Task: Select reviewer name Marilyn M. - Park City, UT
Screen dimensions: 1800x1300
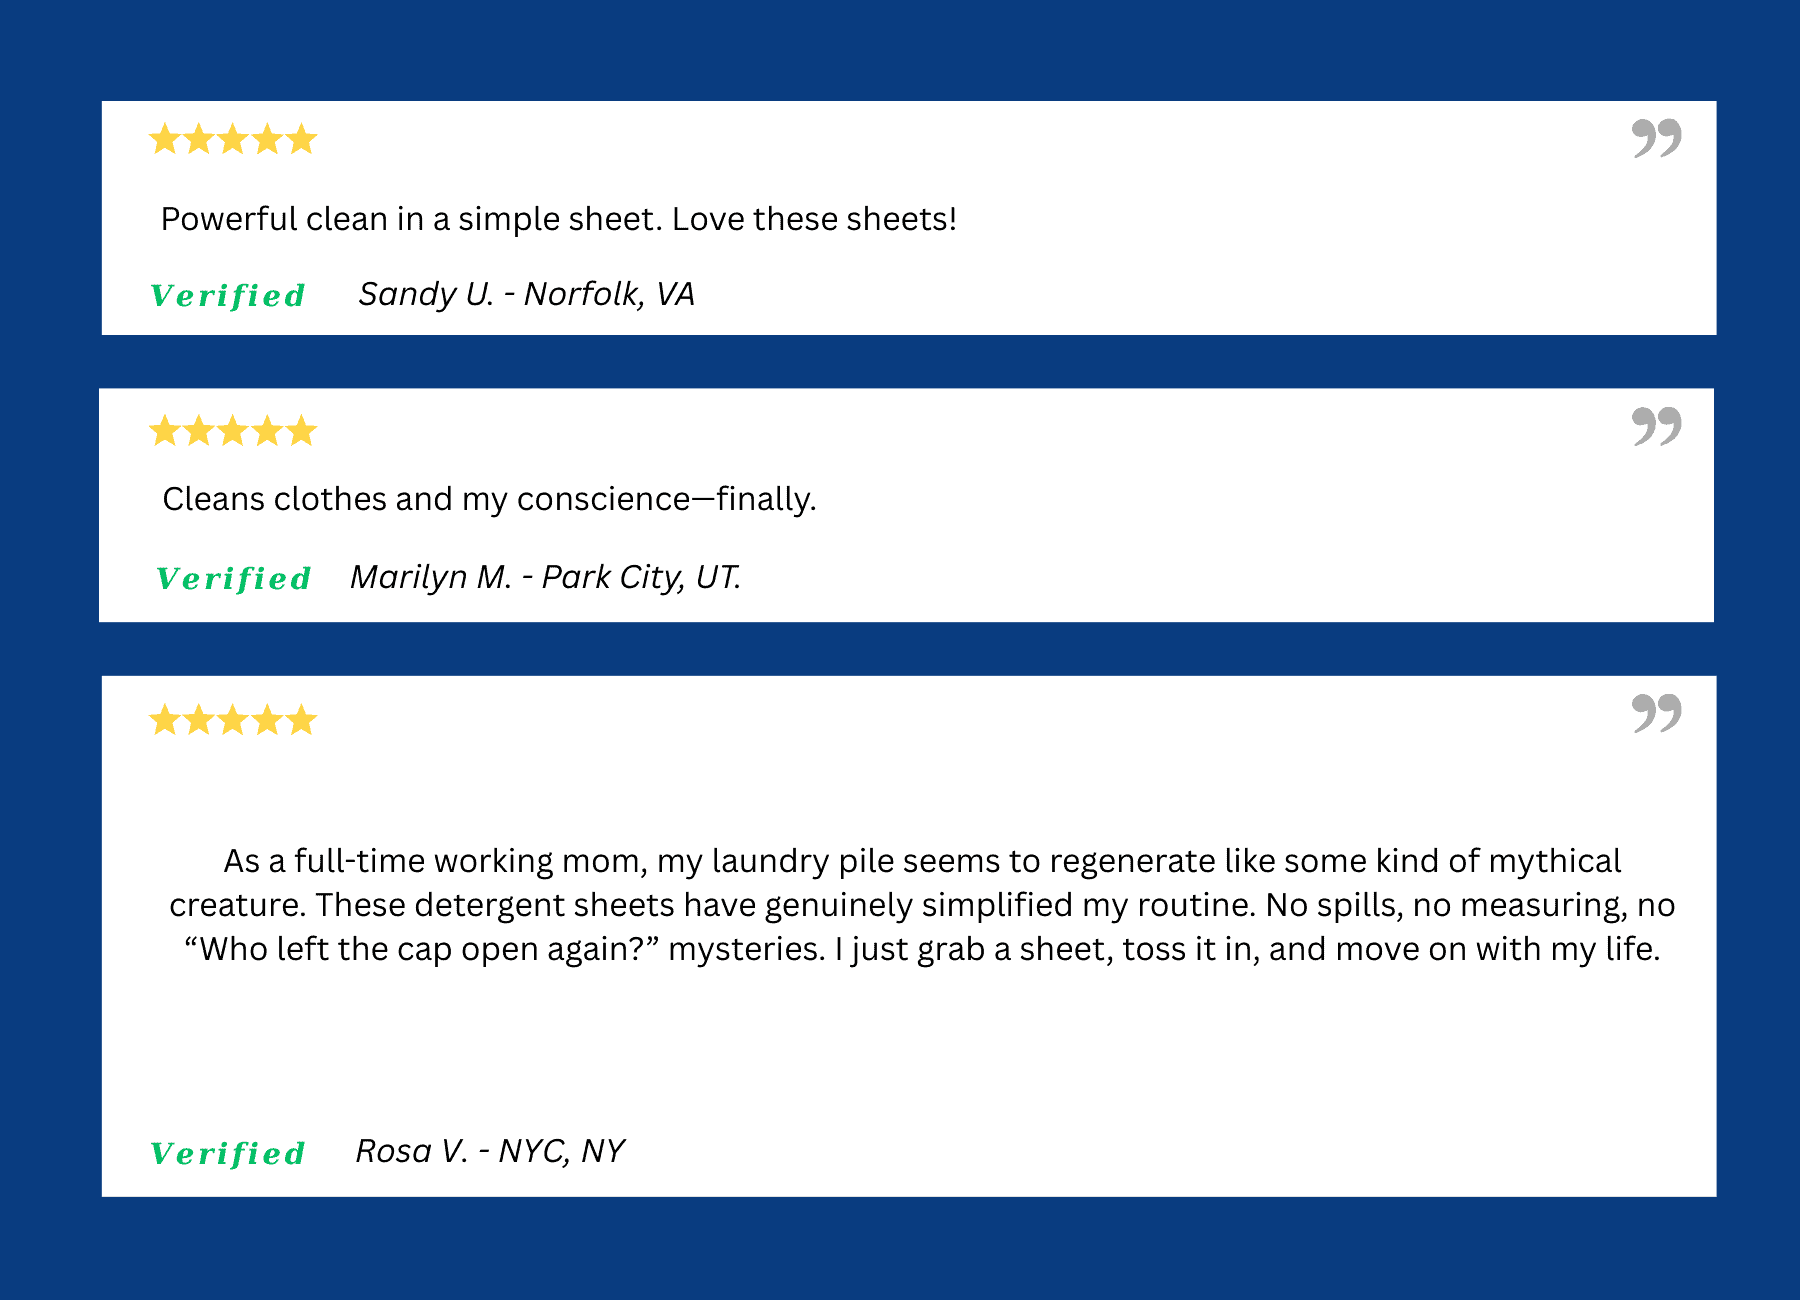Action: 545,577
